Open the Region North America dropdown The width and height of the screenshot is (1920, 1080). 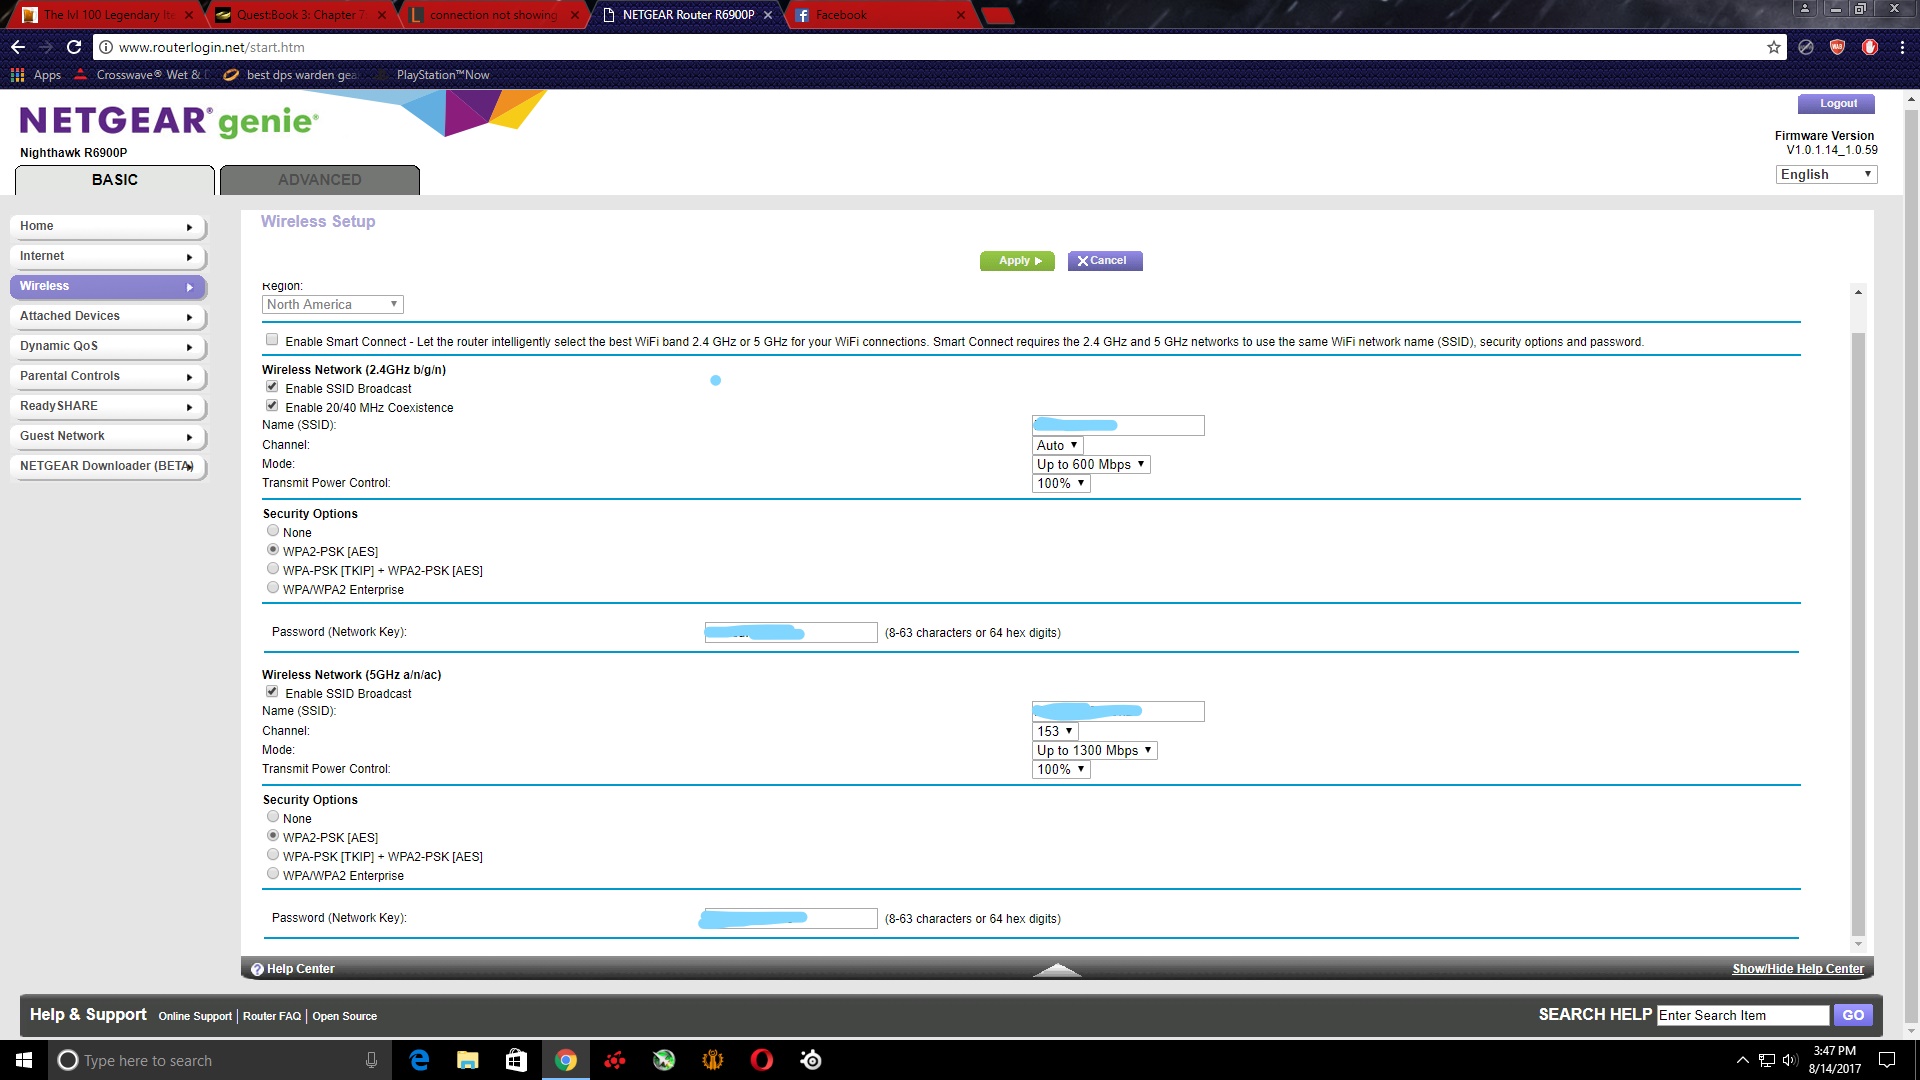pos(333,305)
